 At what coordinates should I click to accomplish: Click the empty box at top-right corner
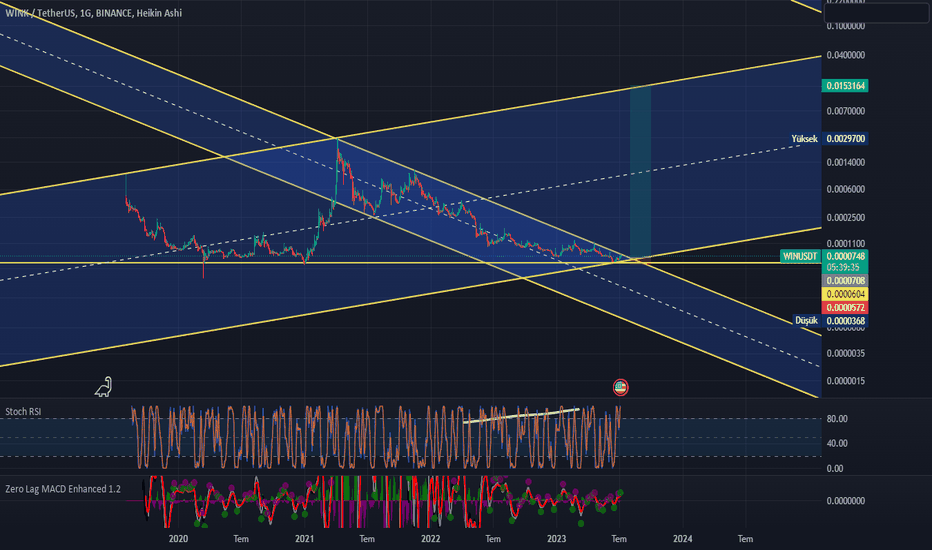(x=877, y=12)
